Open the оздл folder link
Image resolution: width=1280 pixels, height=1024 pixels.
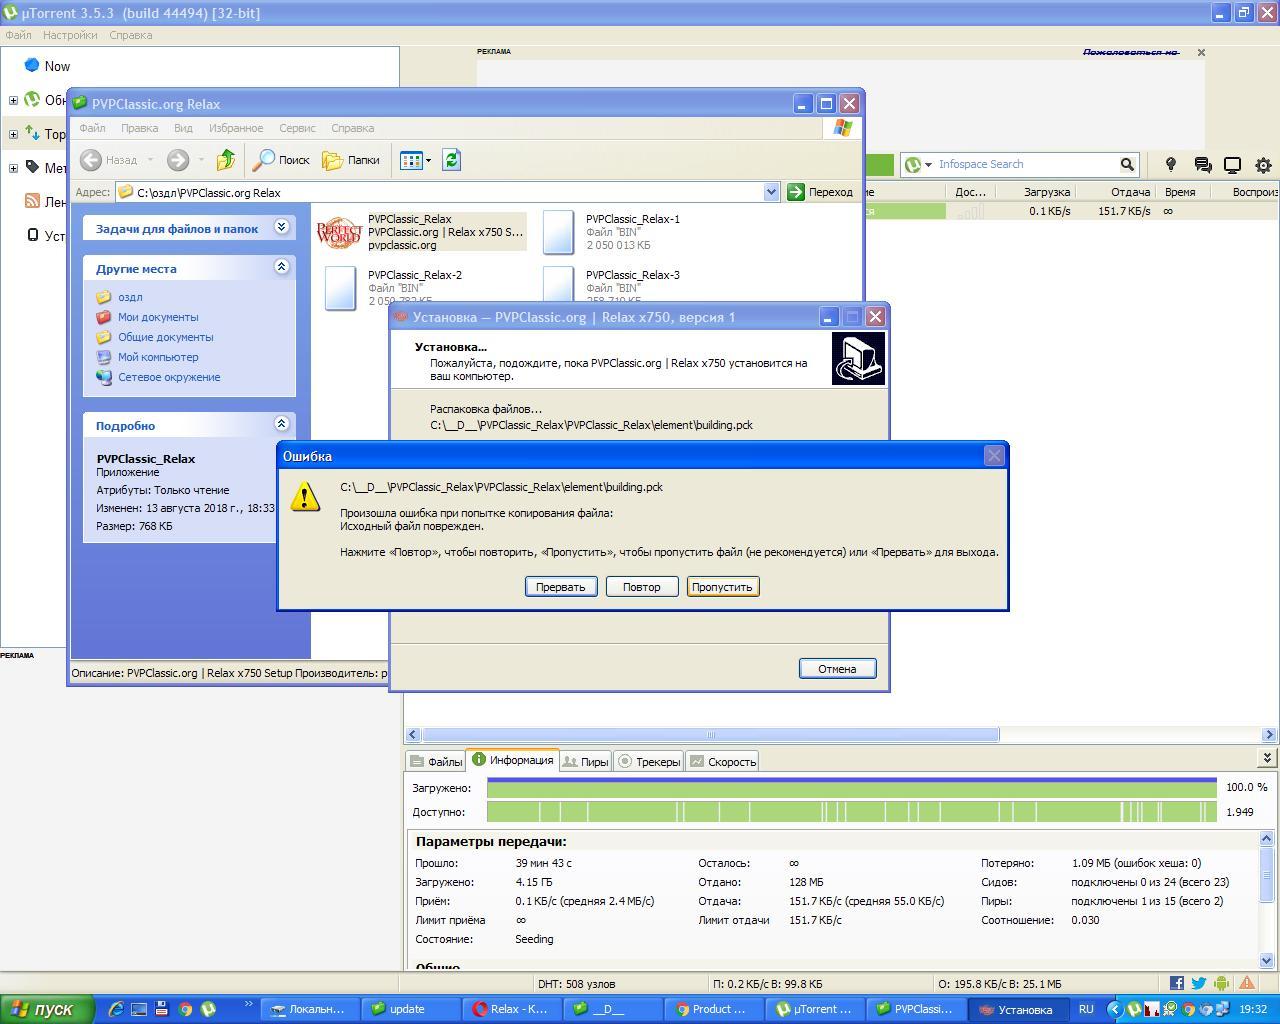130,297
